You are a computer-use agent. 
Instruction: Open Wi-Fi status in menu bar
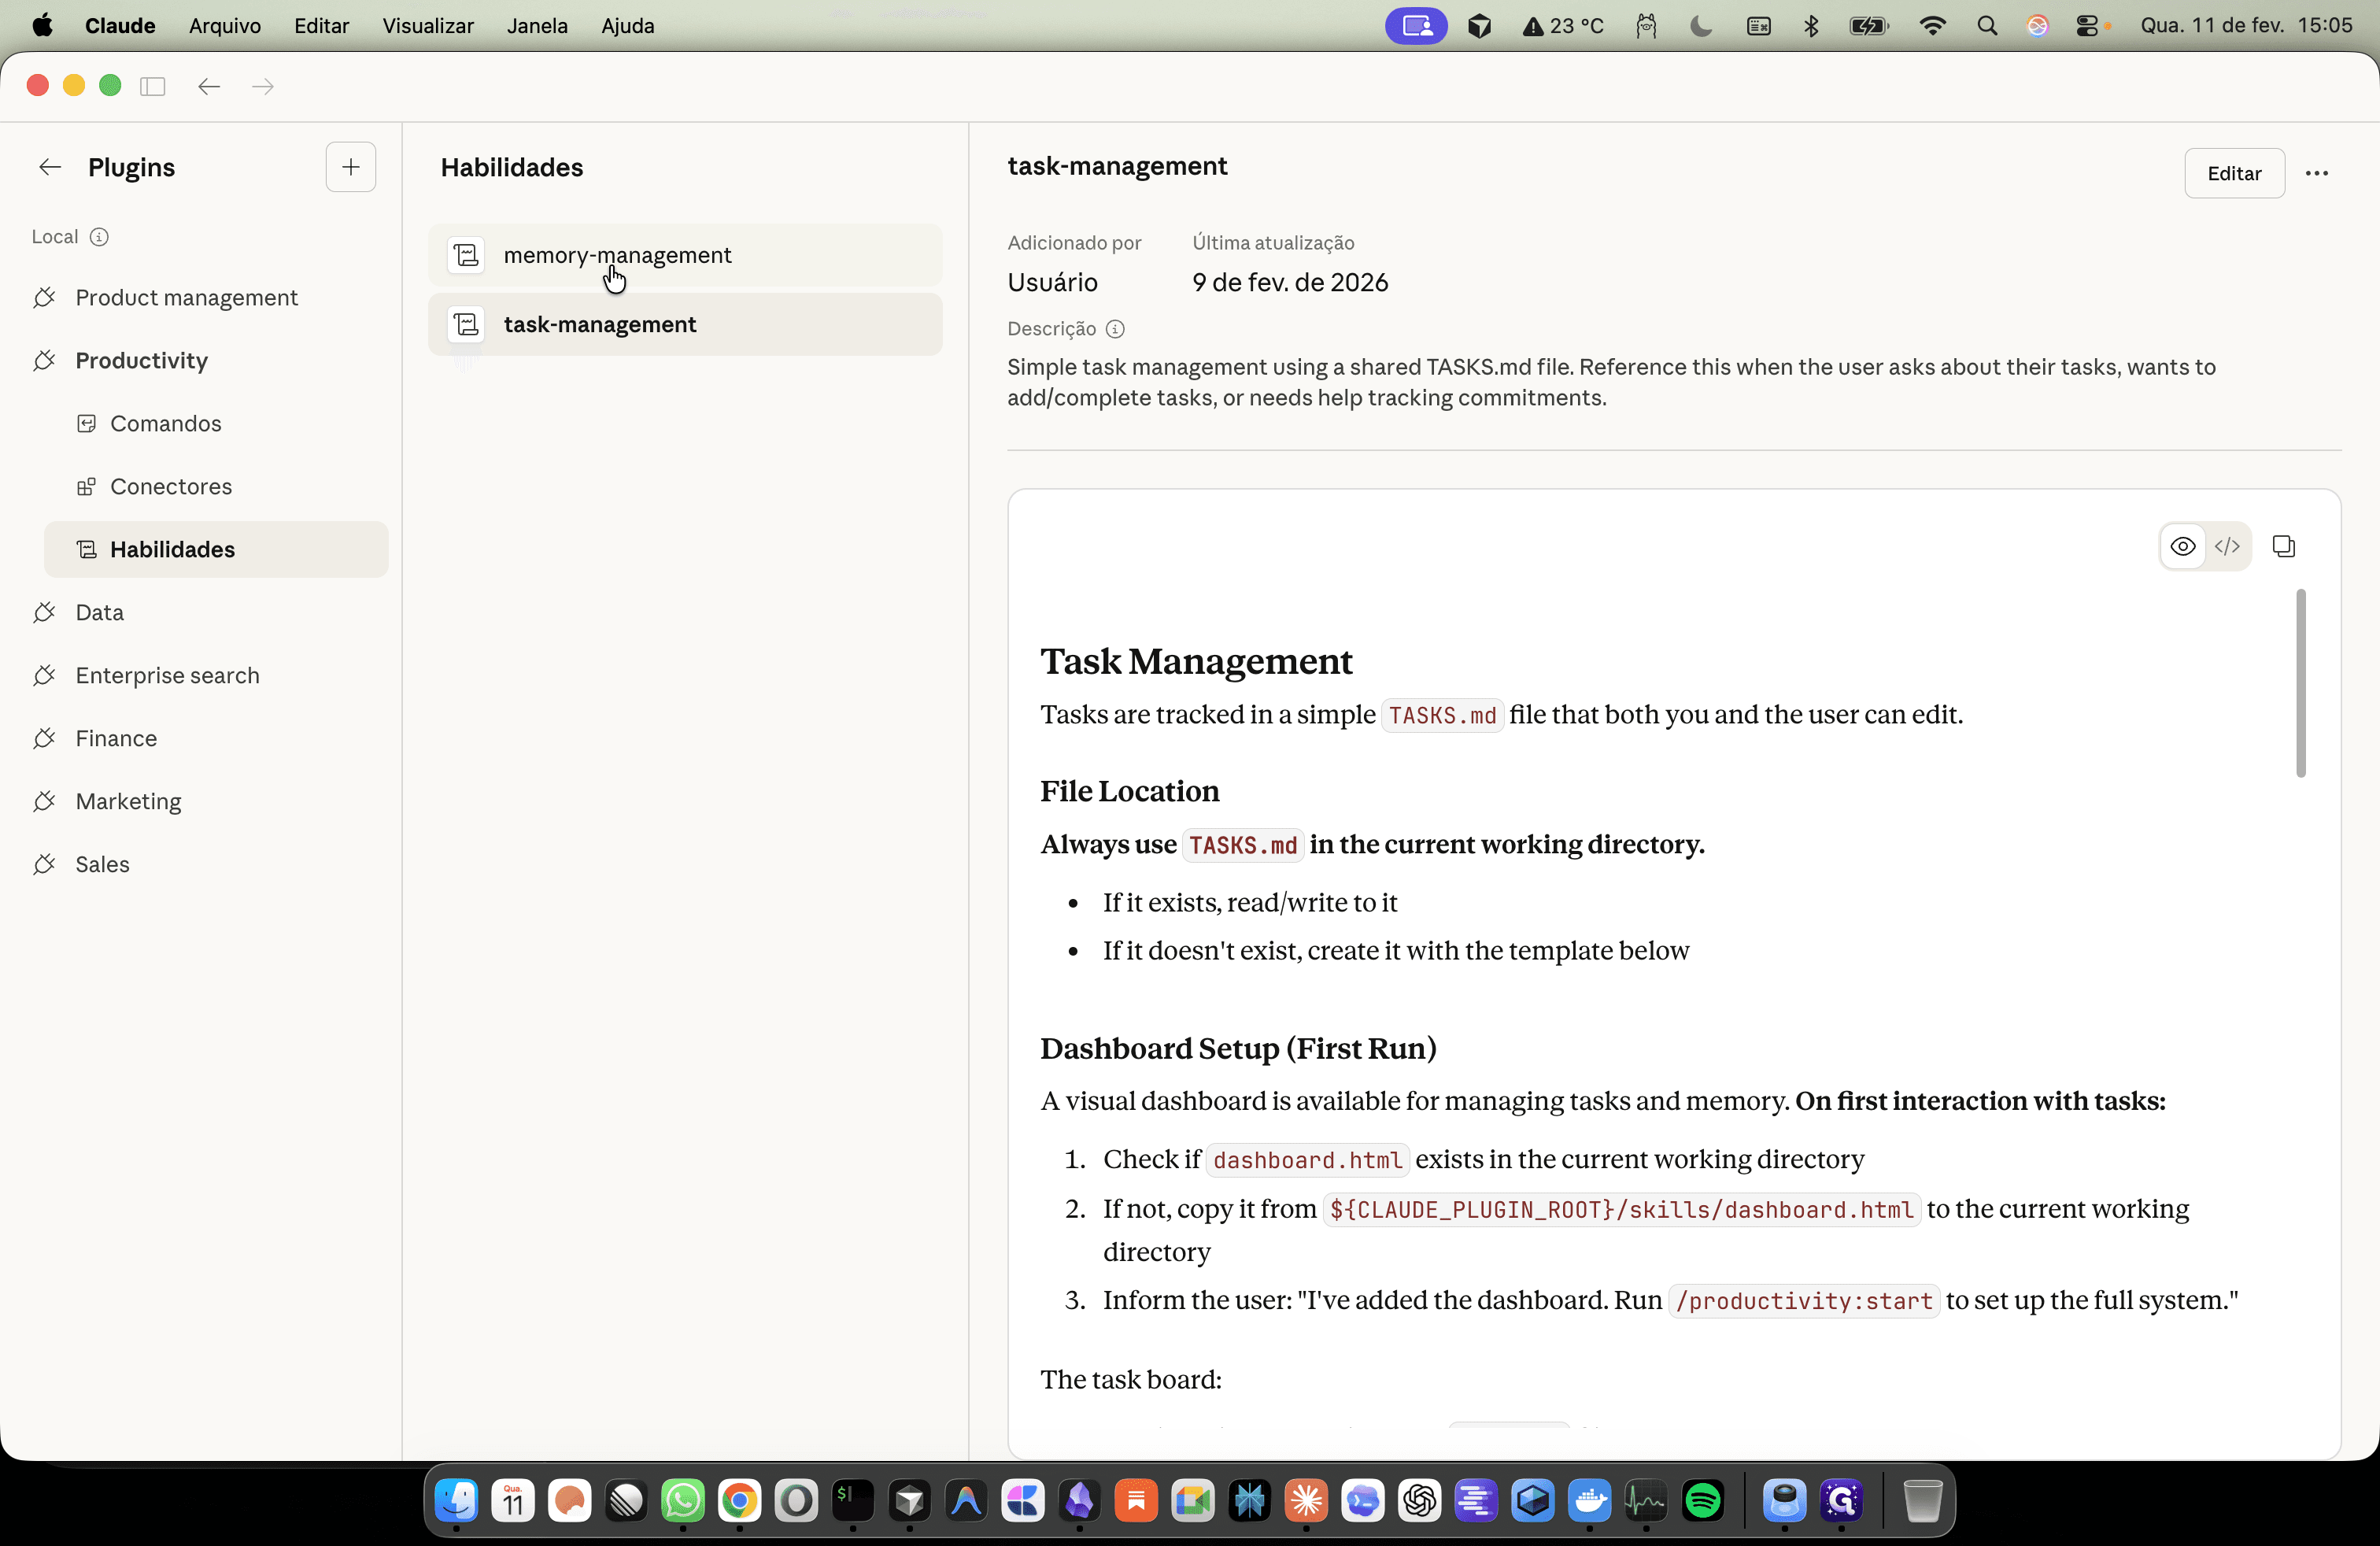coord(1933,25)
